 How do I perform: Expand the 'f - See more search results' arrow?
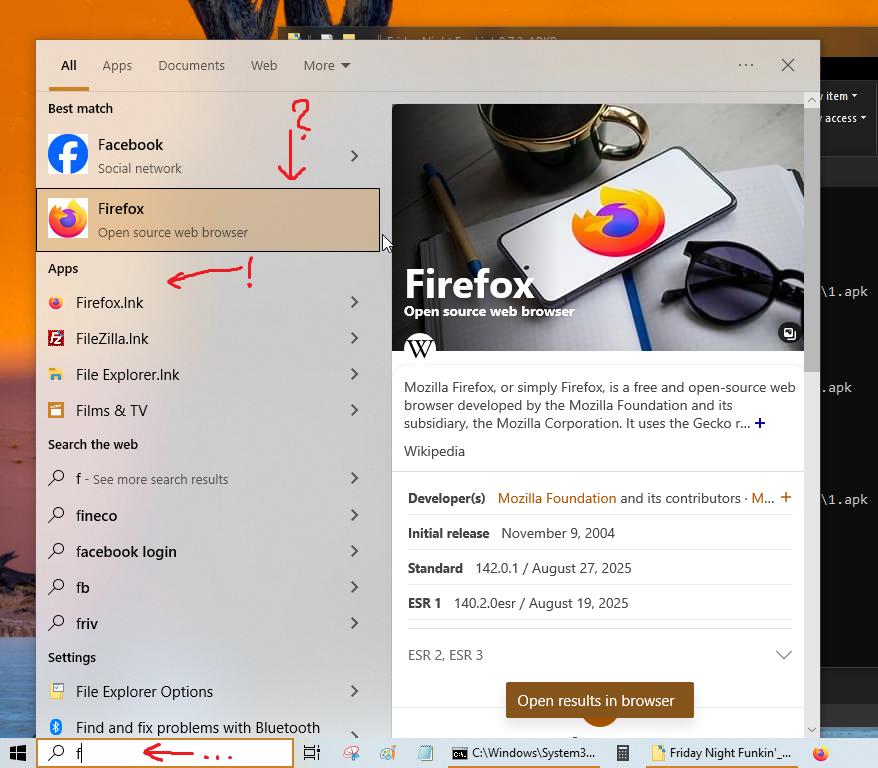click(354, 478)
